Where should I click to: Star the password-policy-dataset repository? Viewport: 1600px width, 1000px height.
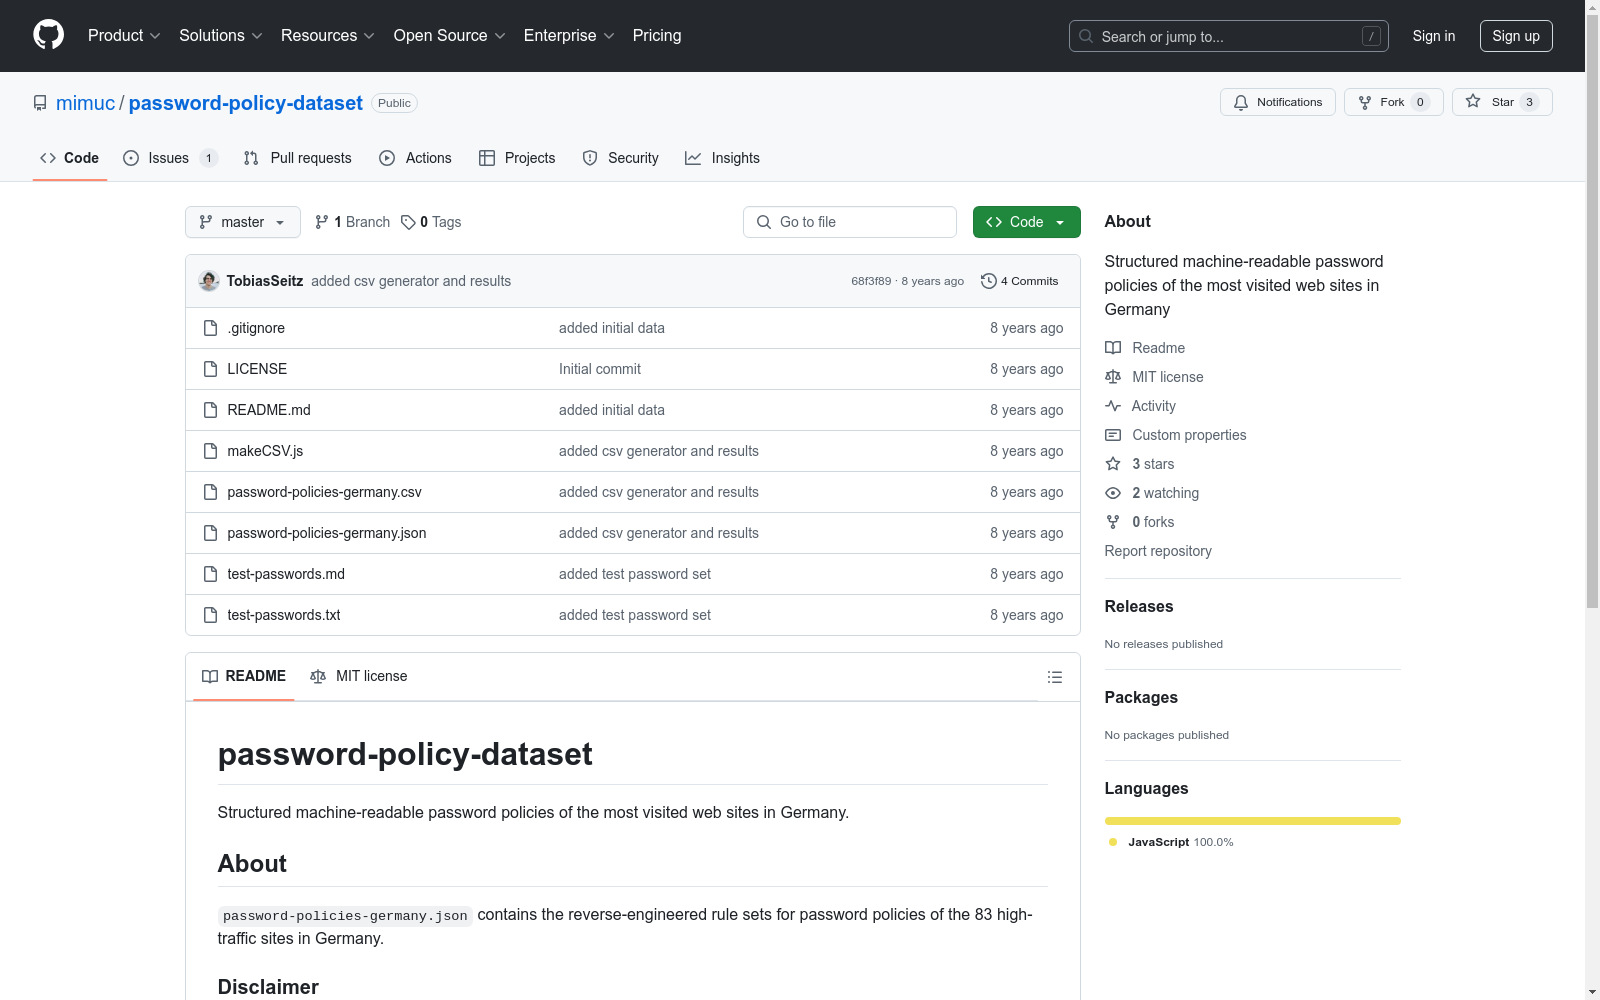pos(1501,102)
